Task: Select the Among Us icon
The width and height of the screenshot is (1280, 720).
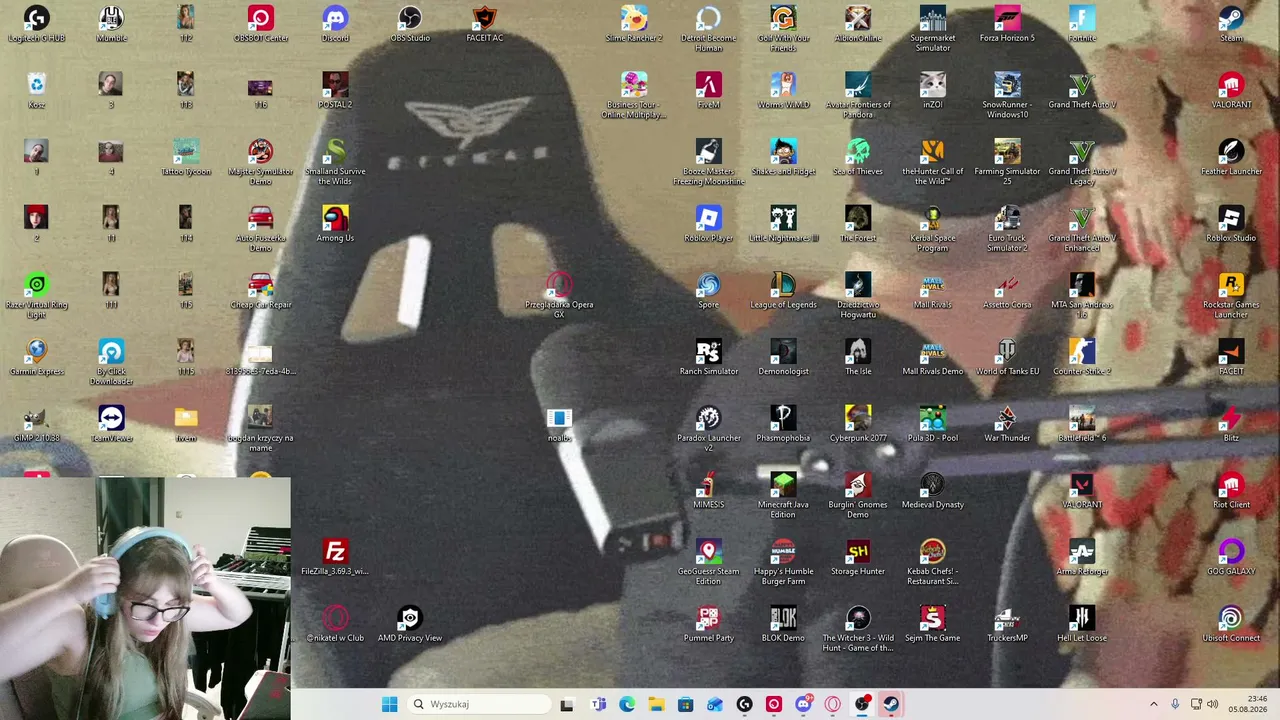Action: [x=335, y=224]
